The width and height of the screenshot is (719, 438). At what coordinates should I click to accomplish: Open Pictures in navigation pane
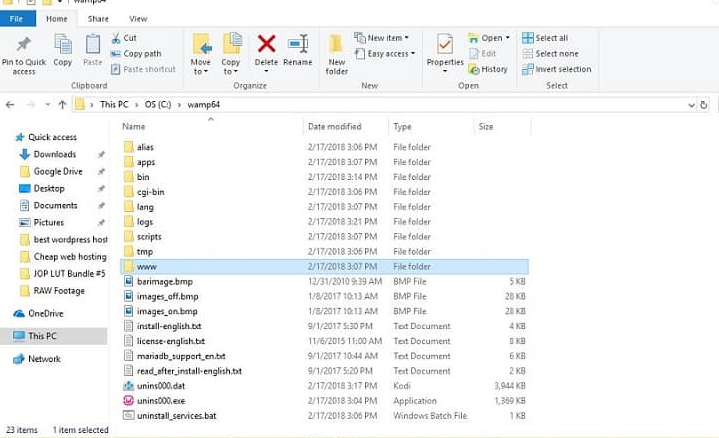tap(41, 222)
